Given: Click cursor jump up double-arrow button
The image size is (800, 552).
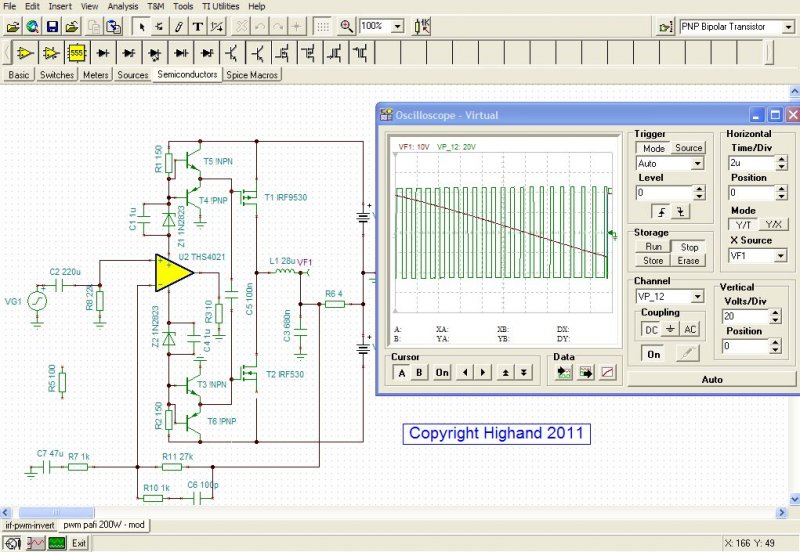Looking at the screenshot, I should pos(505,372).
